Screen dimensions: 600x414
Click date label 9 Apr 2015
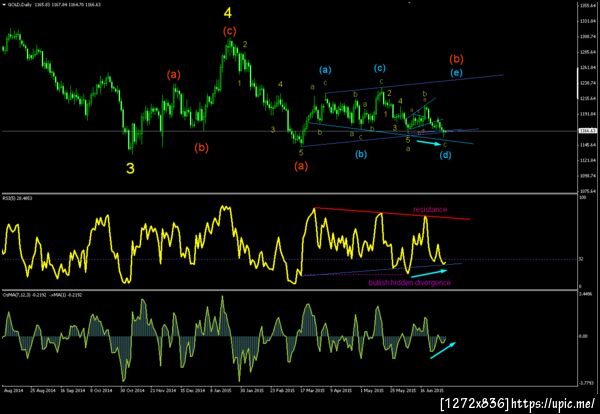pos(341,391)
